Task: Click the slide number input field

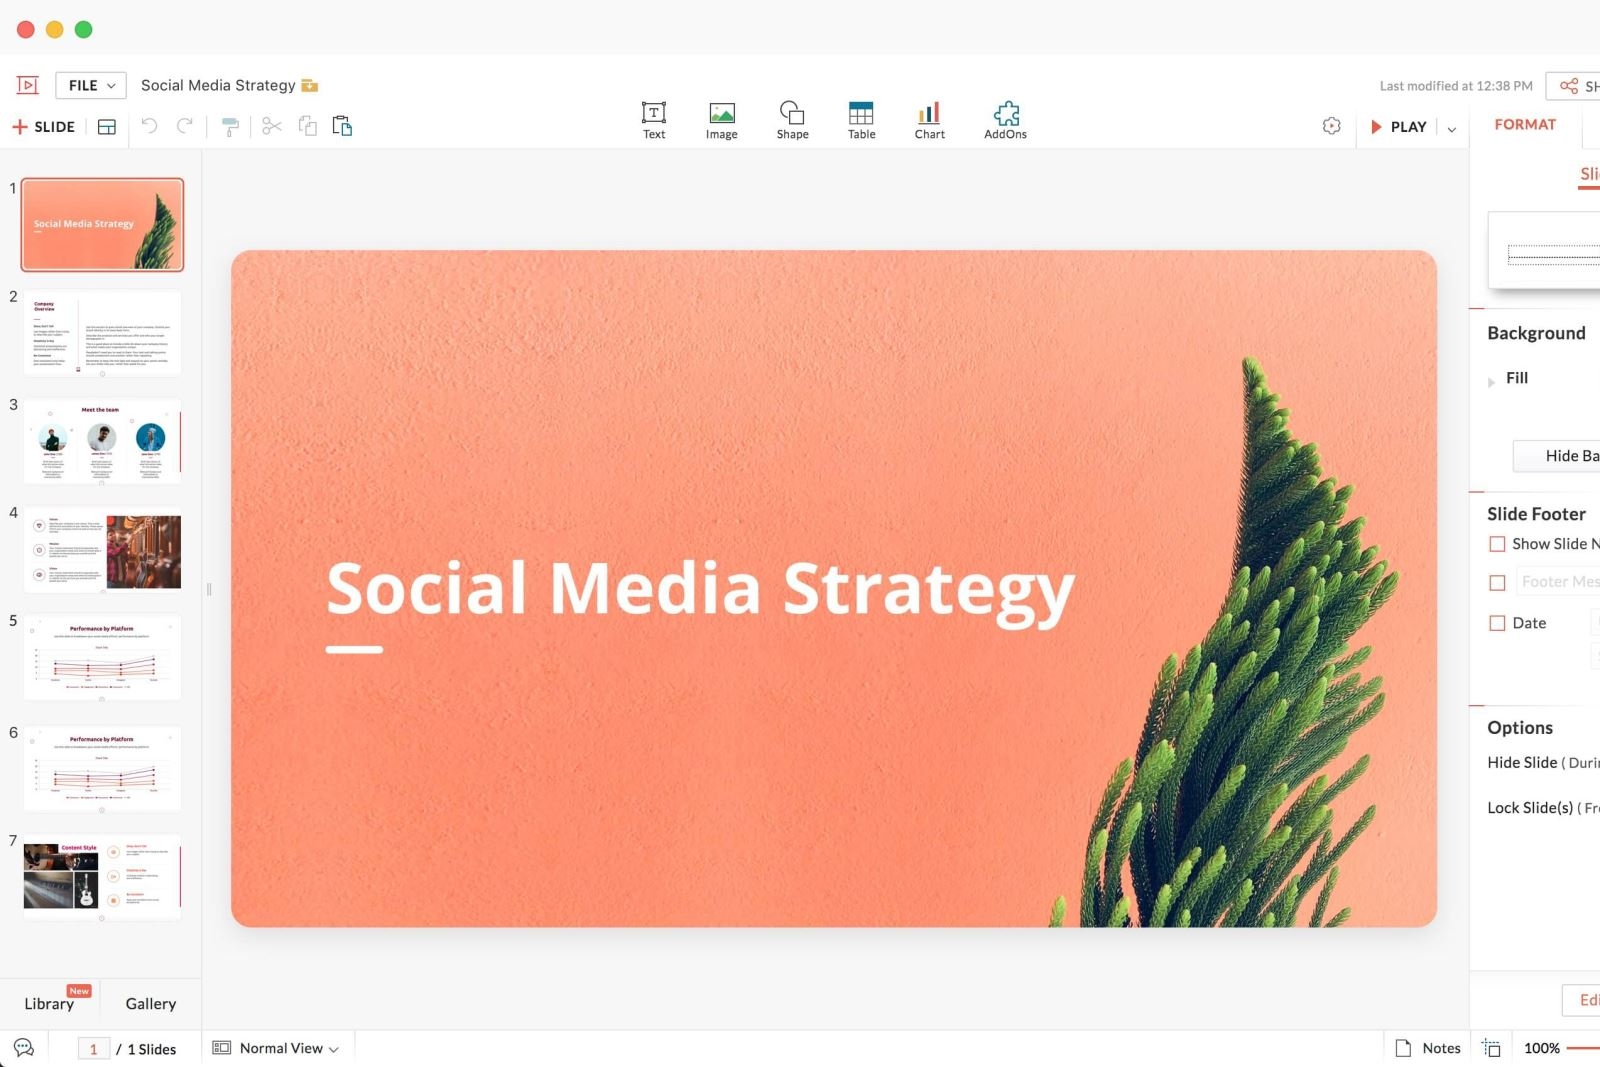Action: point(94,1048)
